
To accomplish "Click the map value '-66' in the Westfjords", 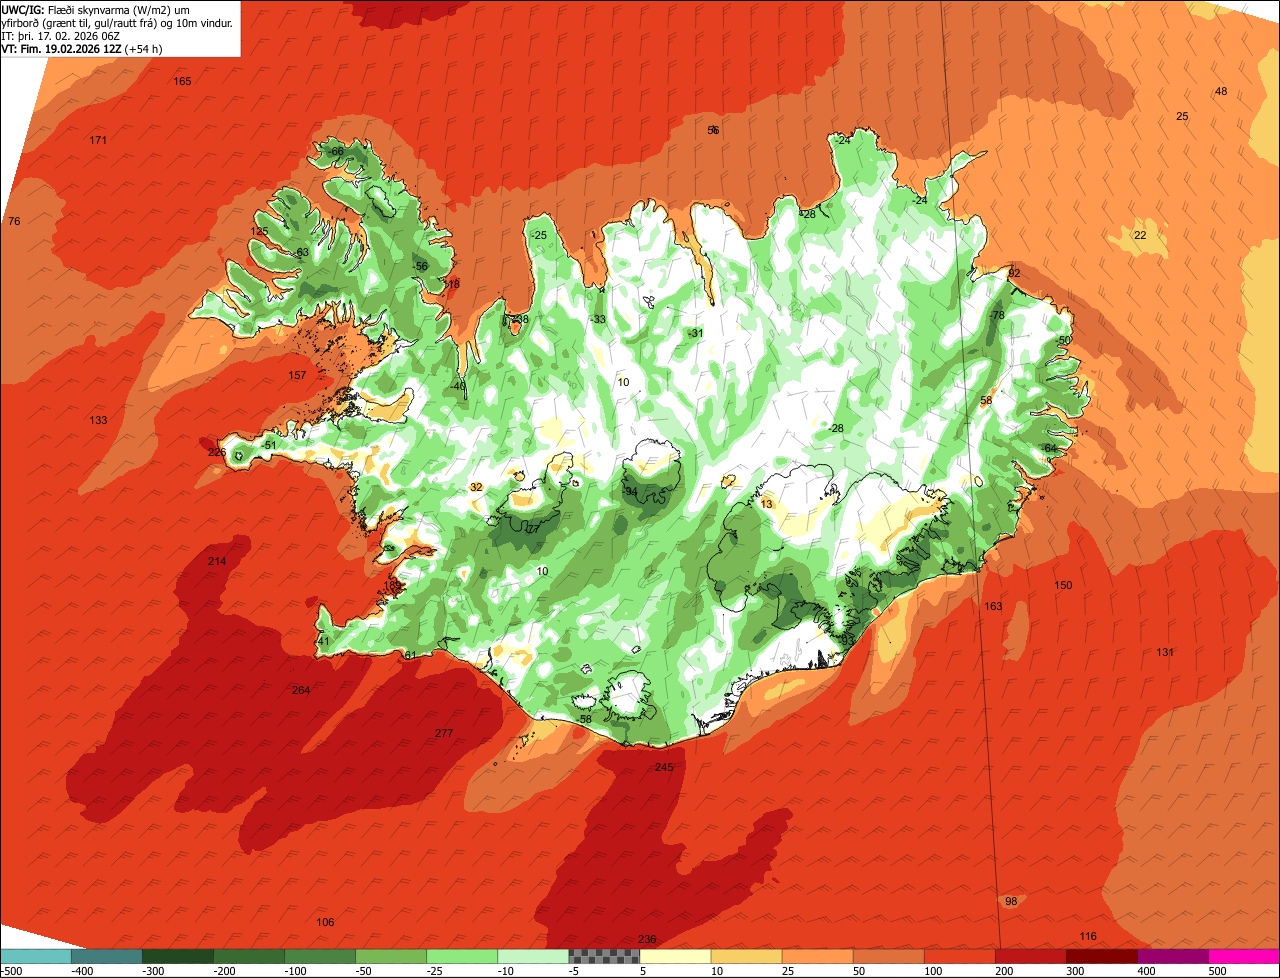I will coord(336,151).
